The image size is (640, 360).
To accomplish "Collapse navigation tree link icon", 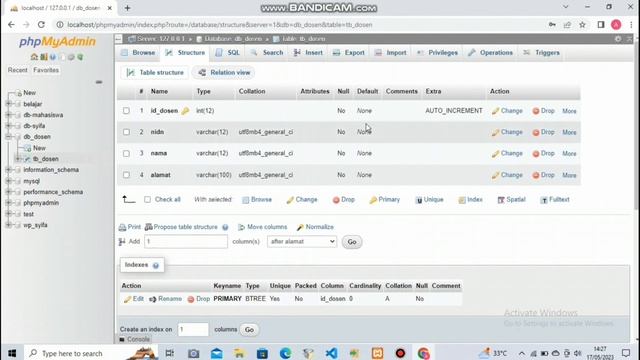I will pos(99,82).
